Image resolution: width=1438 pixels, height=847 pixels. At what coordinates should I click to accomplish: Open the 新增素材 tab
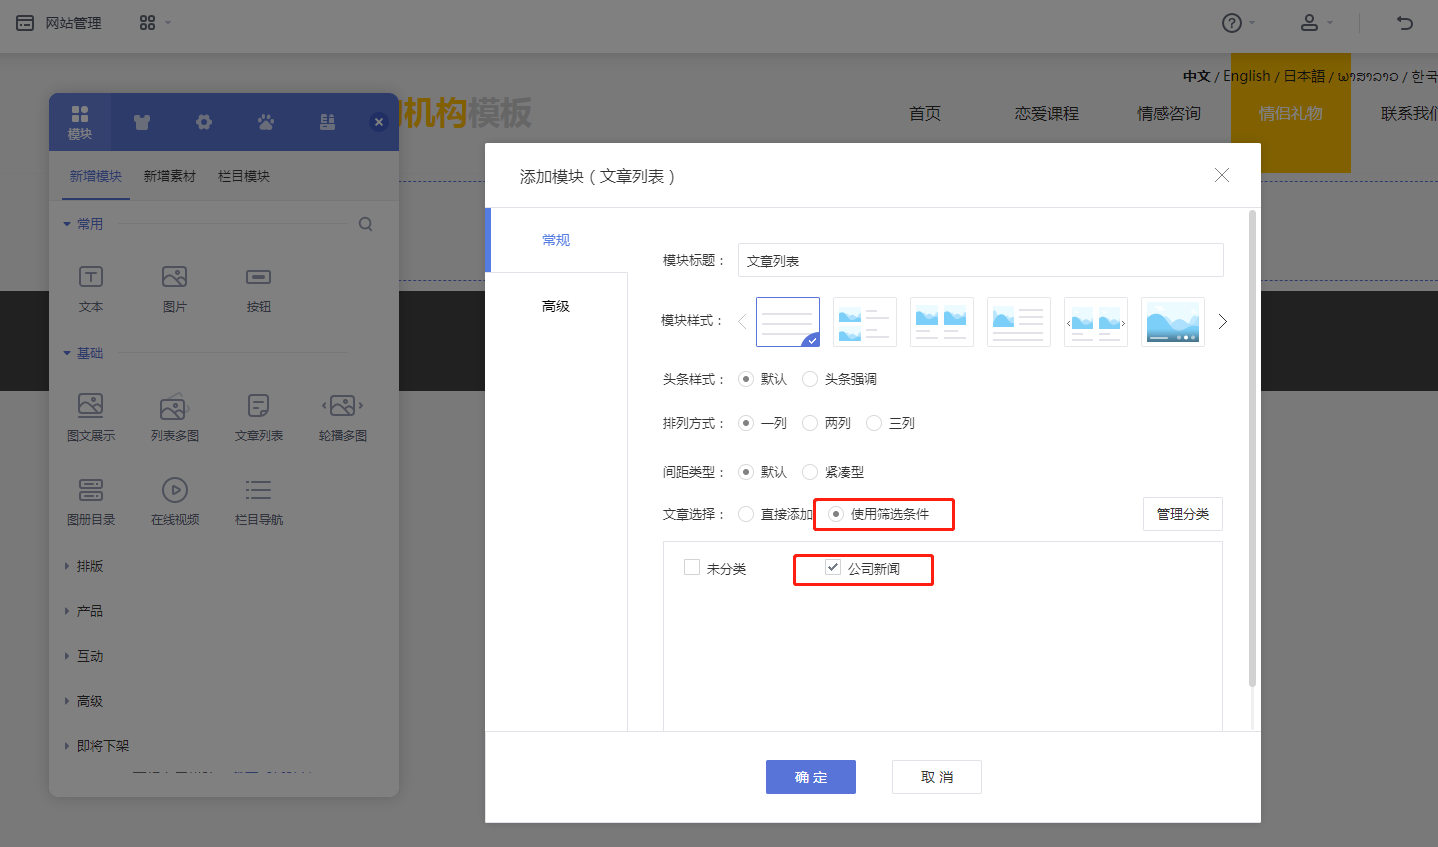[x=170, y=176]
